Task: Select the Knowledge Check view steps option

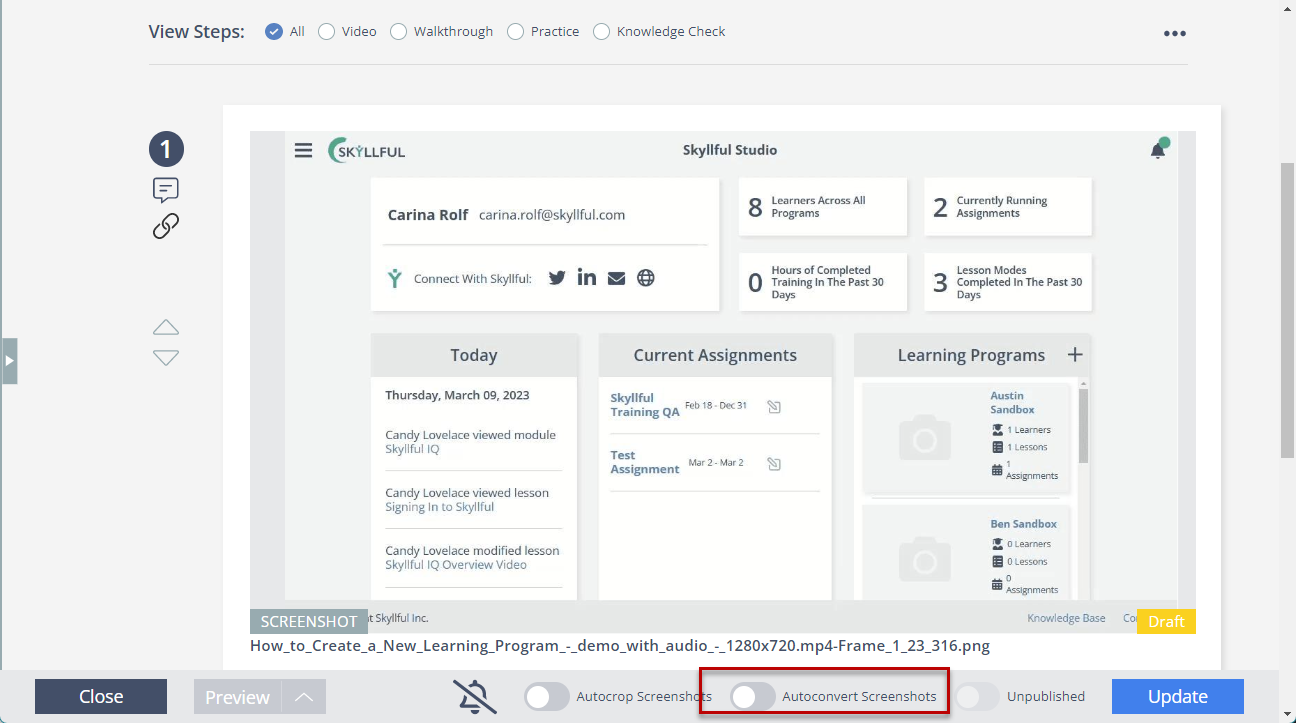Action: (602, 32)
